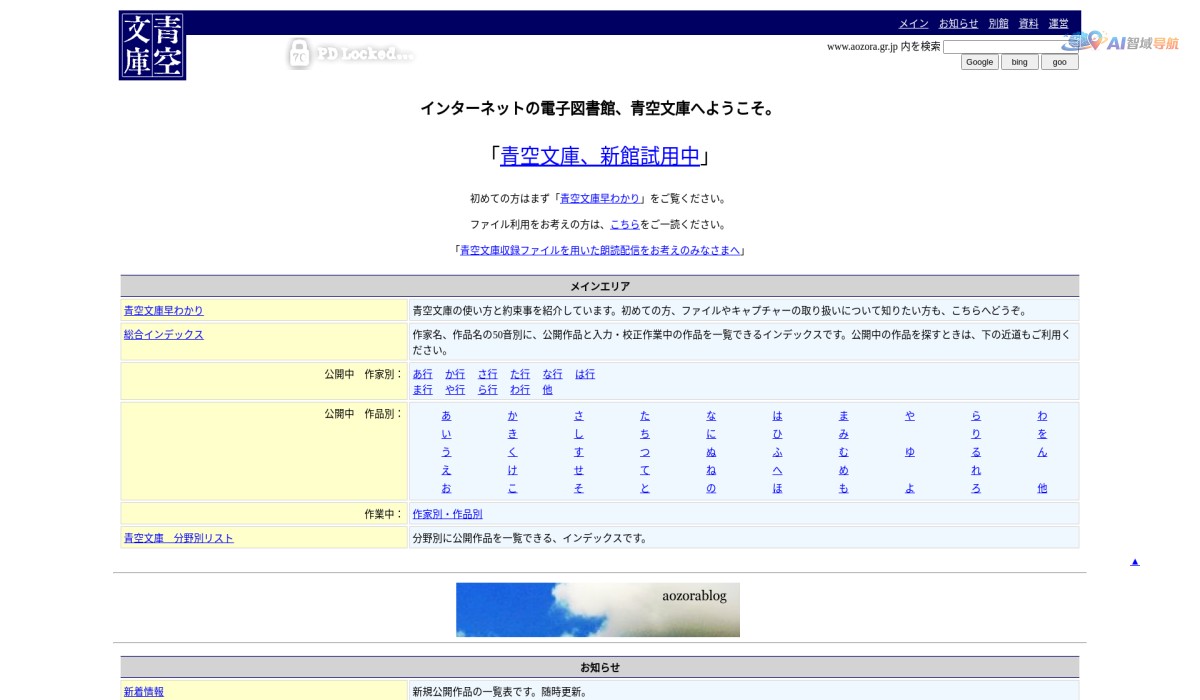Open the 別館 navigation link
The image size is (1200, 700).
click(998, 22)
